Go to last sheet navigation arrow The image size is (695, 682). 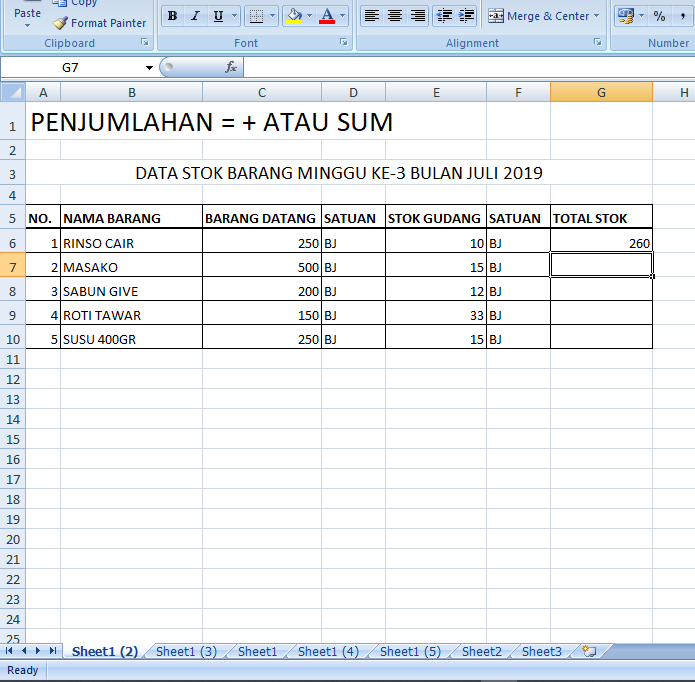[x=53, y=651]
